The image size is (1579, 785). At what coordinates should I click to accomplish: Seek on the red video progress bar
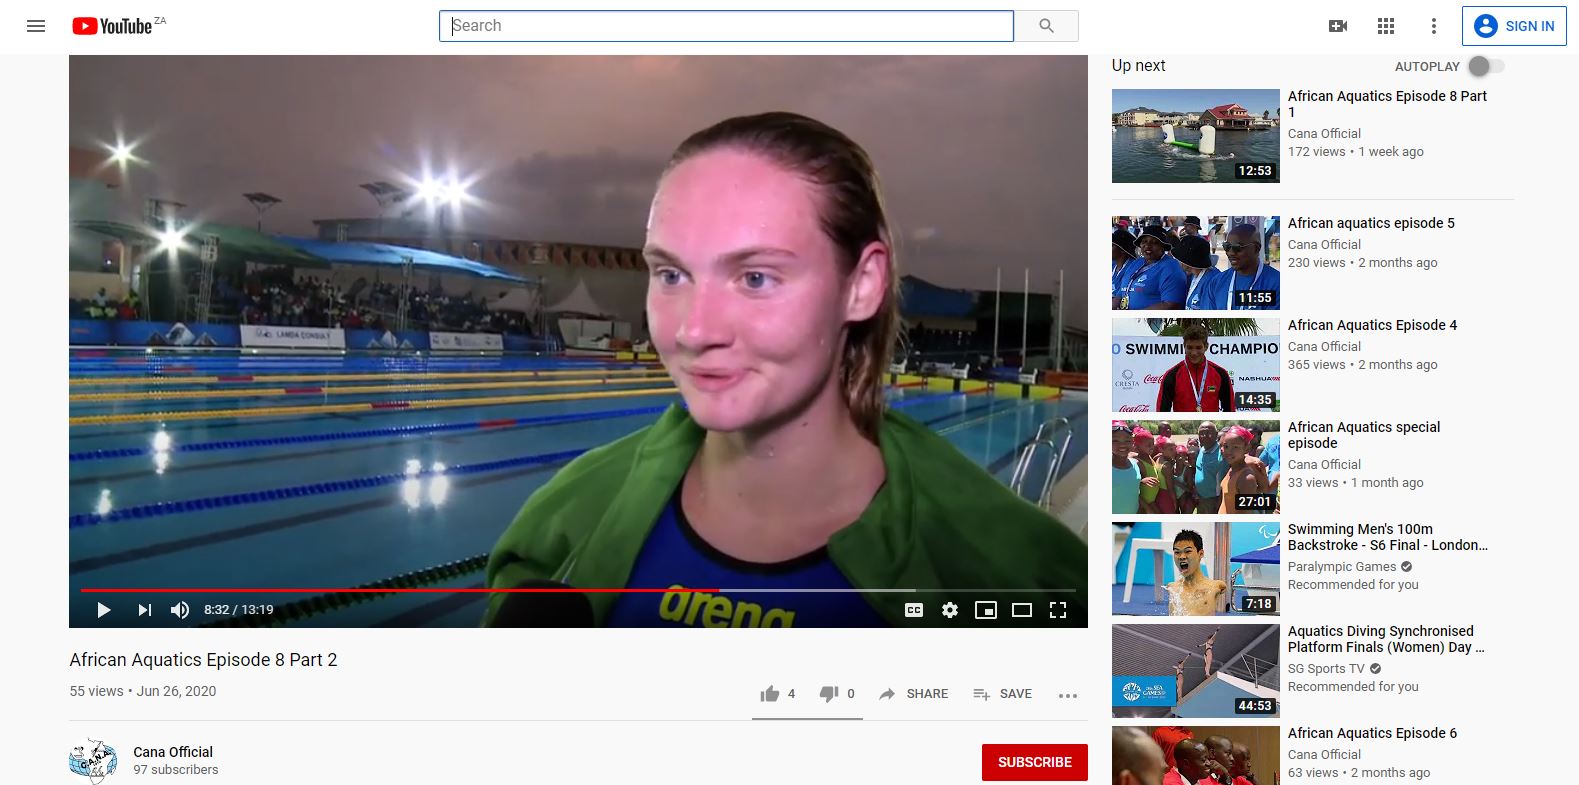click(399, 590)
